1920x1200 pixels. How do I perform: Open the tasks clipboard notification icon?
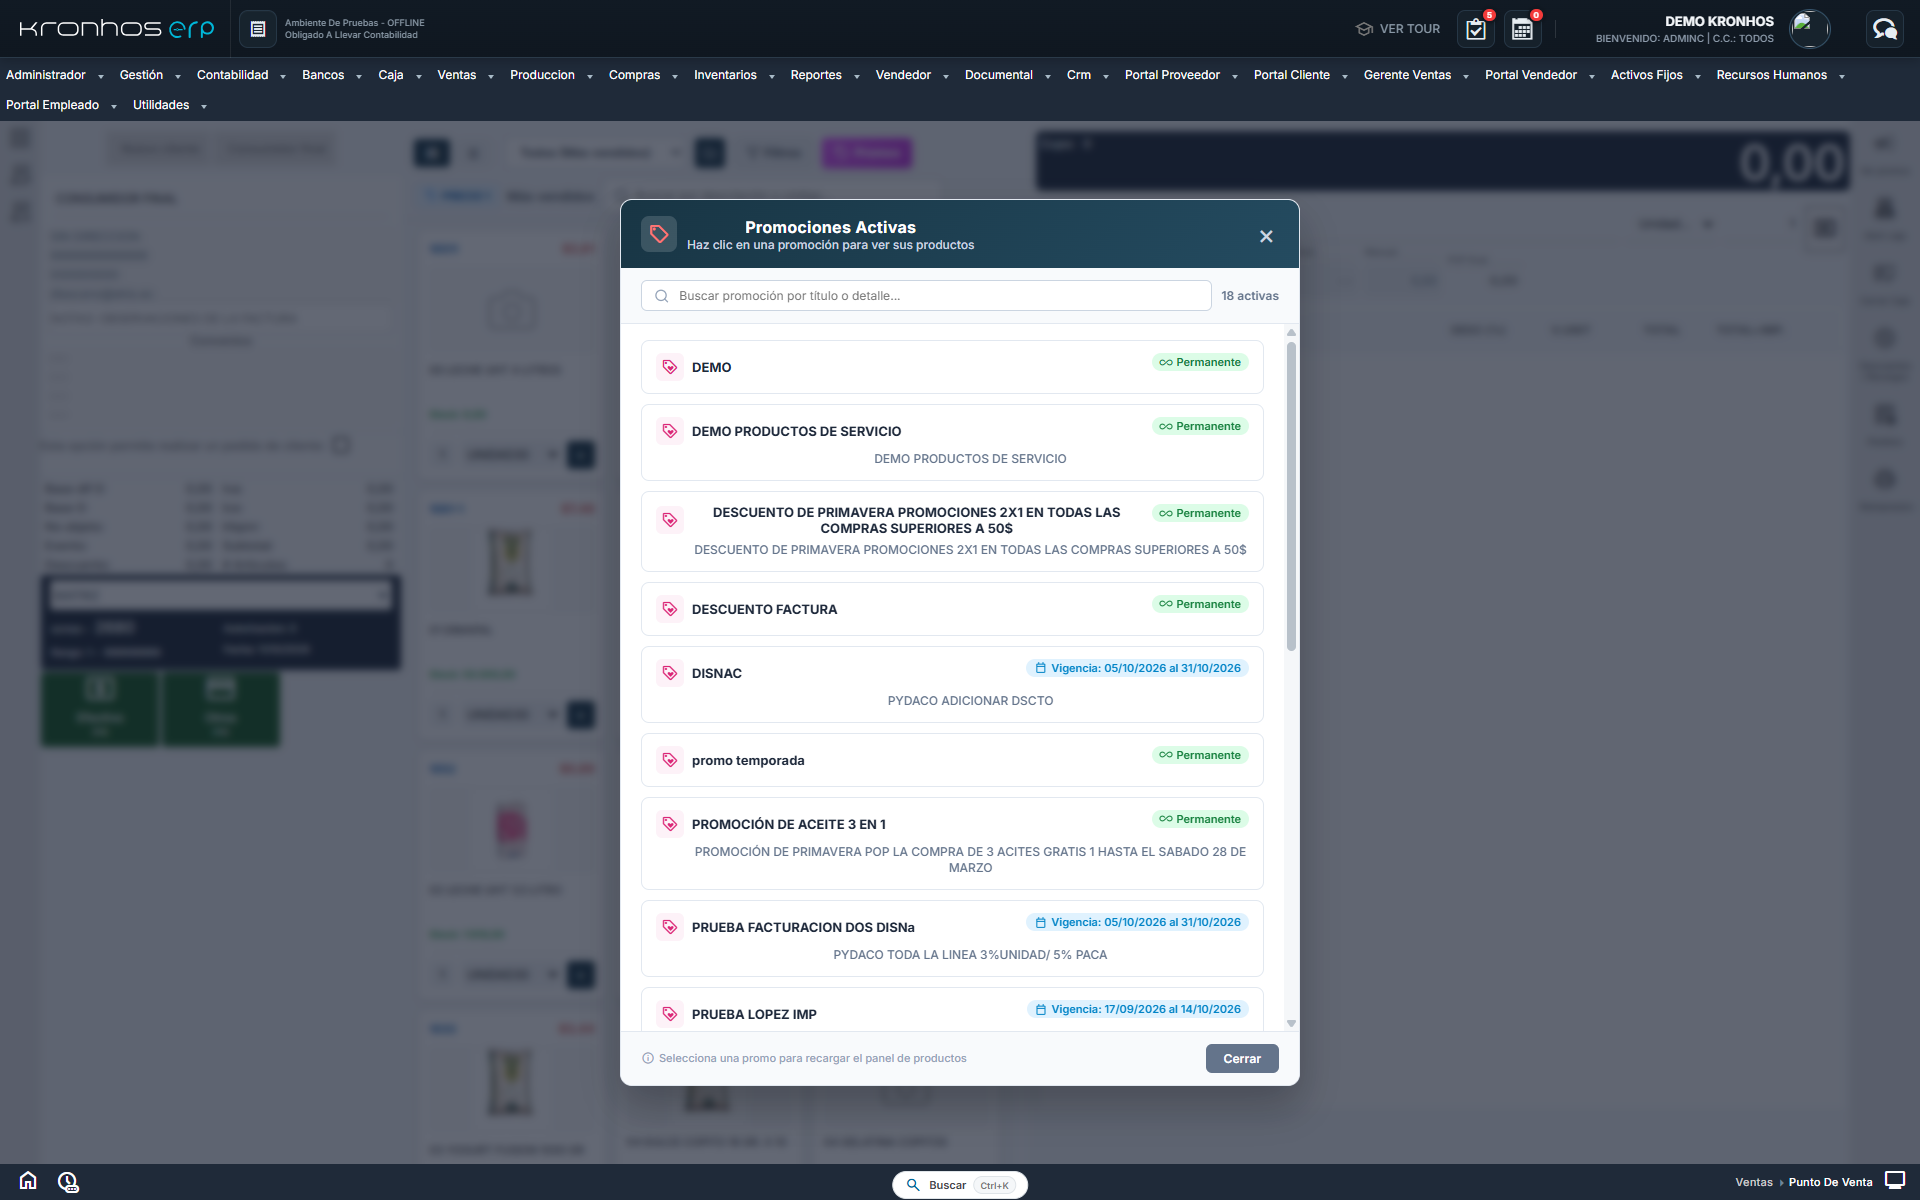(1476, 29)
